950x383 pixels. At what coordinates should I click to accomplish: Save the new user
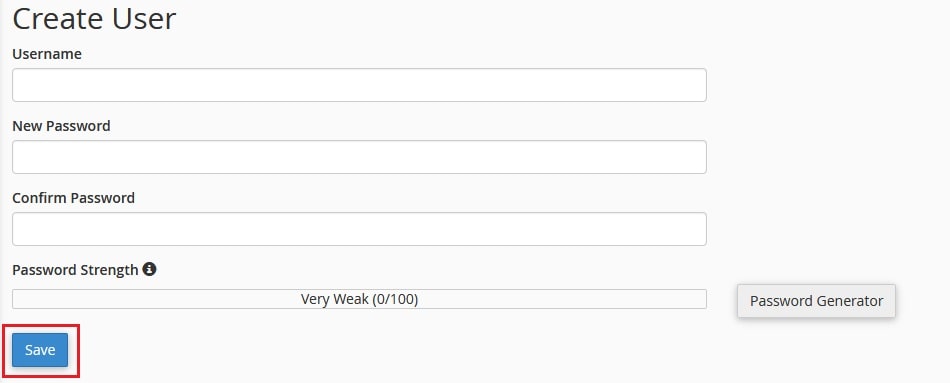point(40,350)
